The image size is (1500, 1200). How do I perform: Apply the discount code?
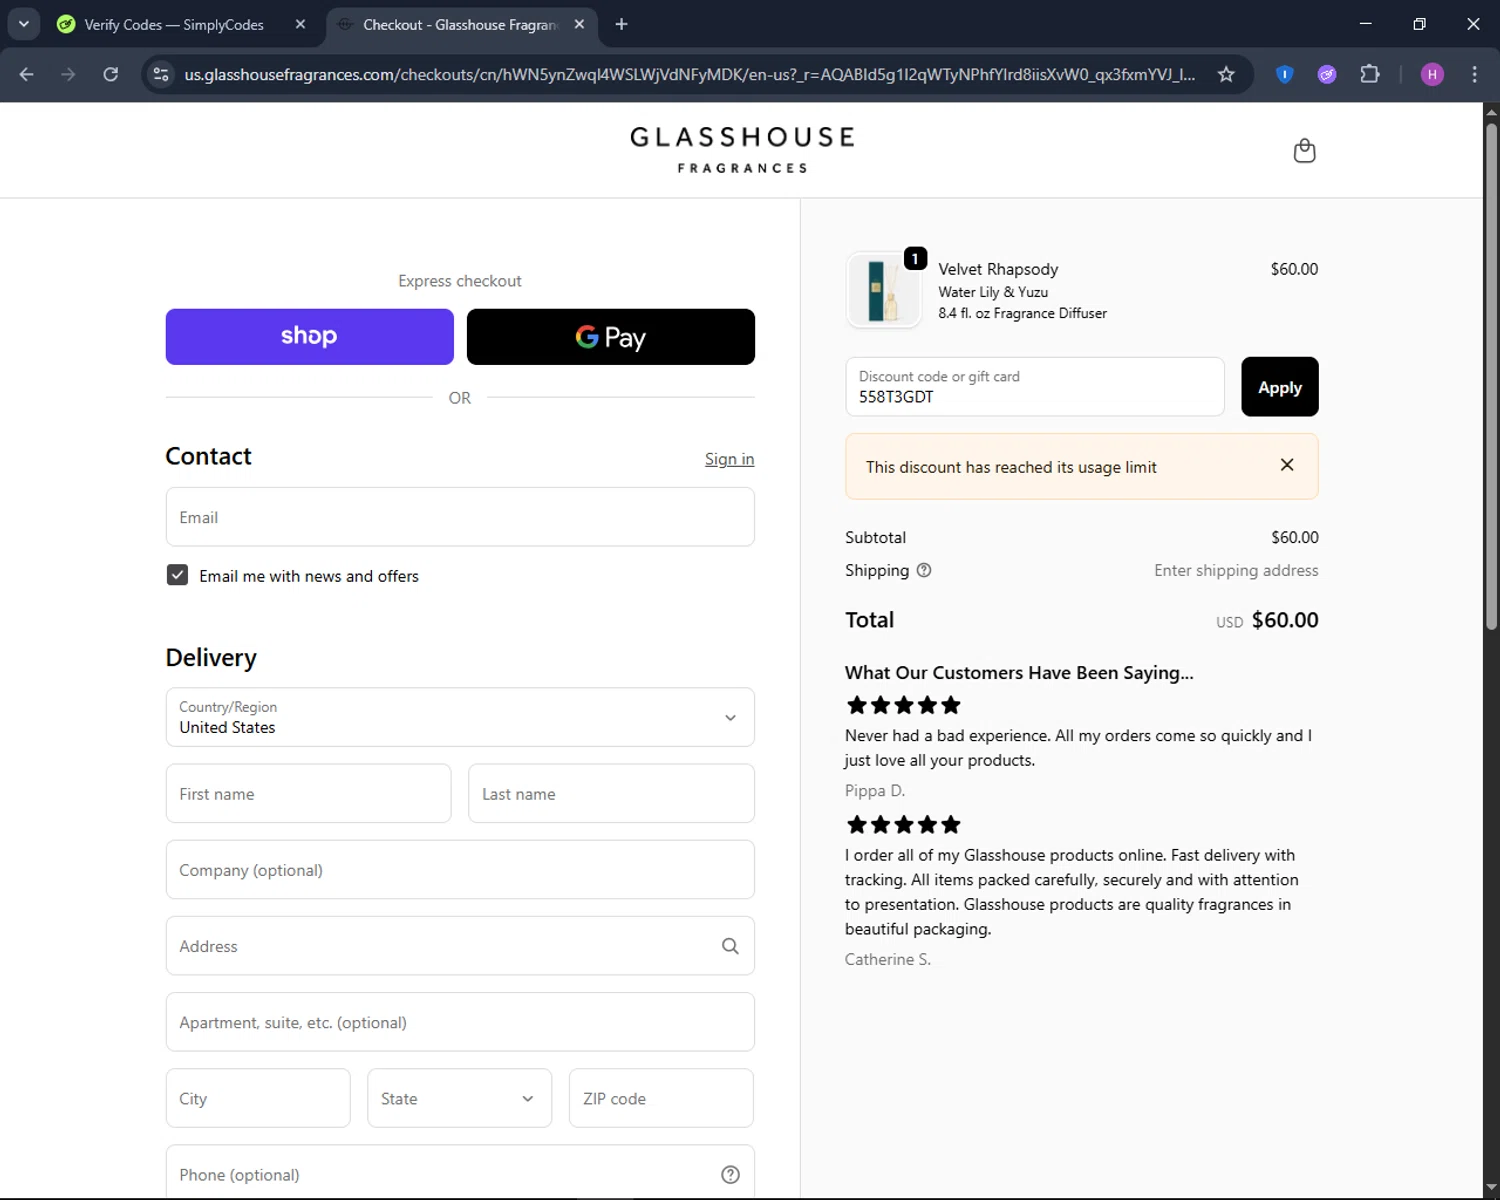[1279, 387]
